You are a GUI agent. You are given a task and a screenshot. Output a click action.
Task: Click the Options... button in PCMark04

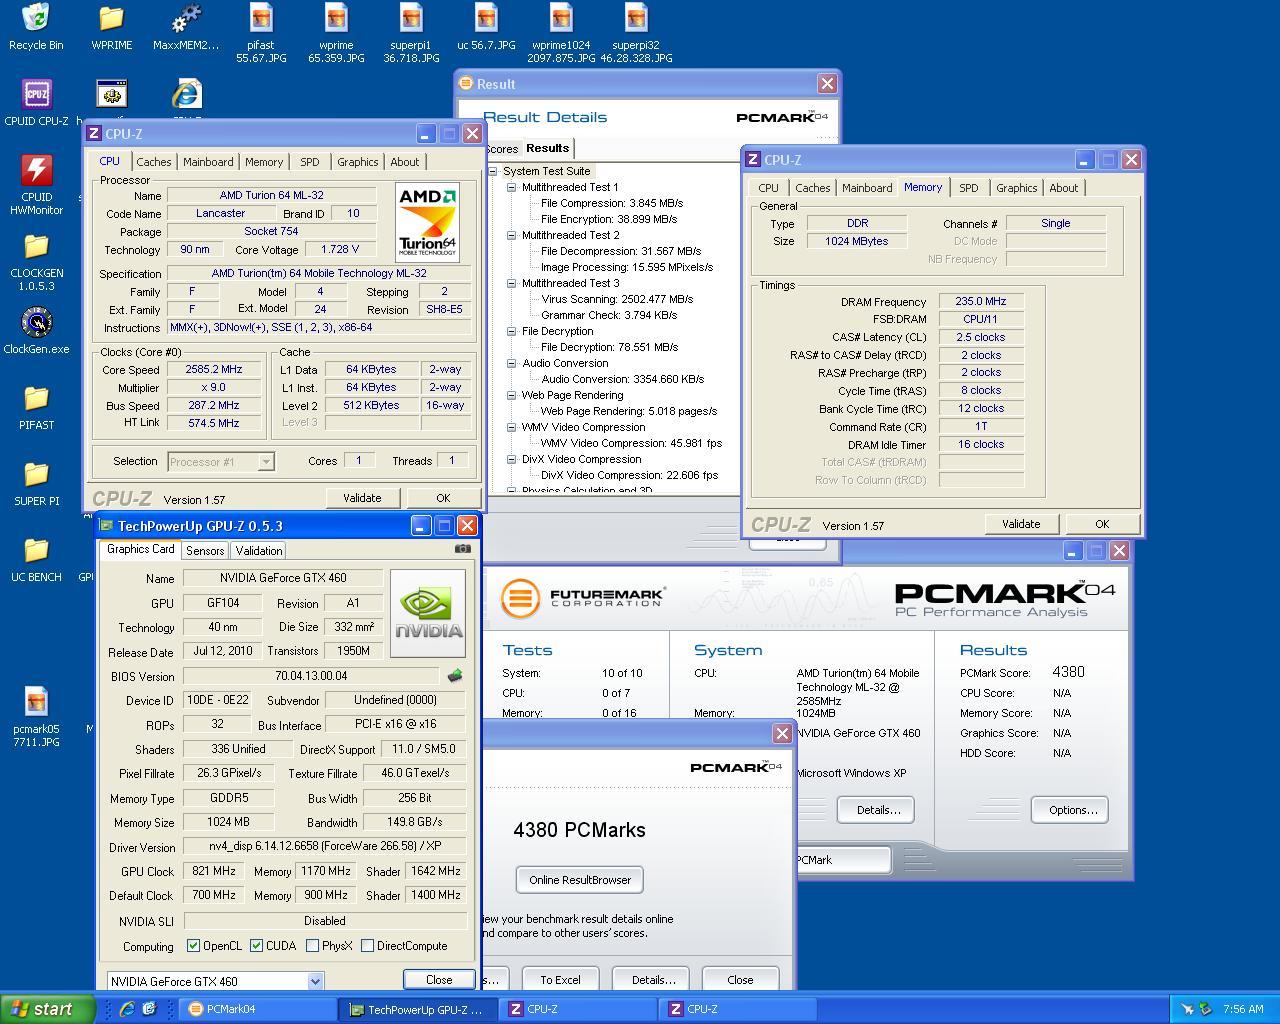(x=1072, y=810)
